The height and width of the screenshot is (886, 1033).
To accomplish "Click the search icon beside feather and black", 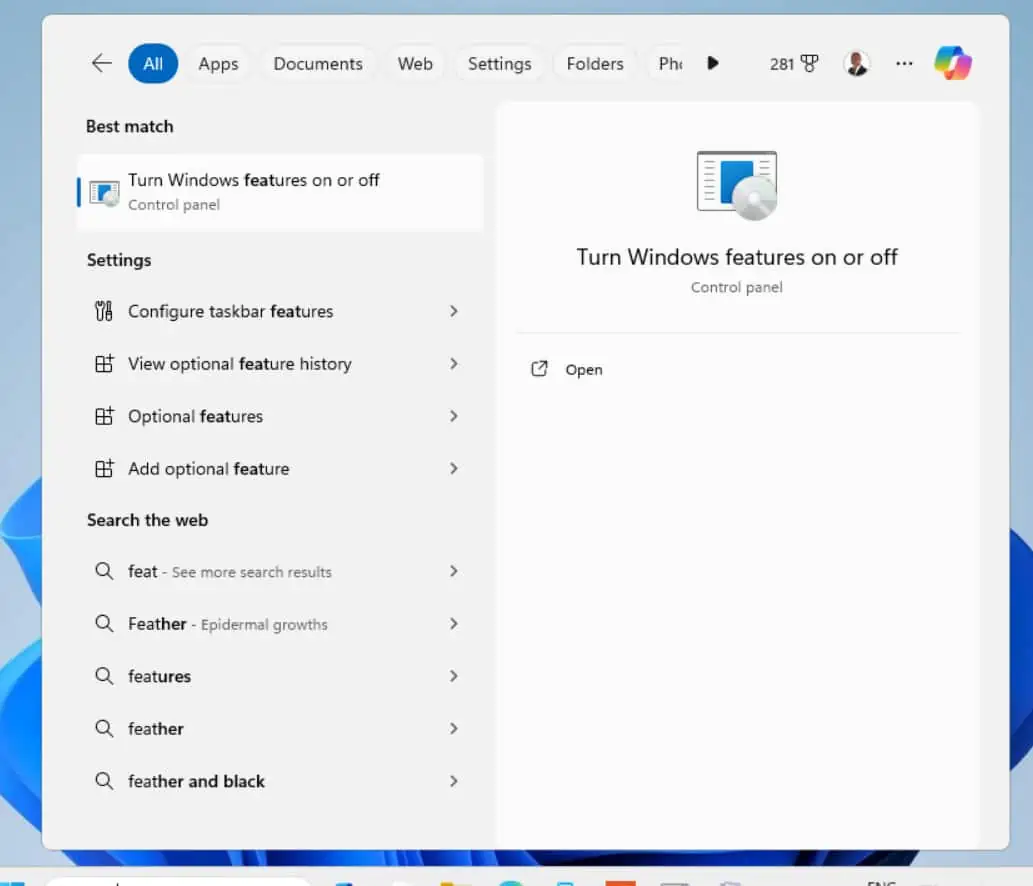I will point(104,781).
